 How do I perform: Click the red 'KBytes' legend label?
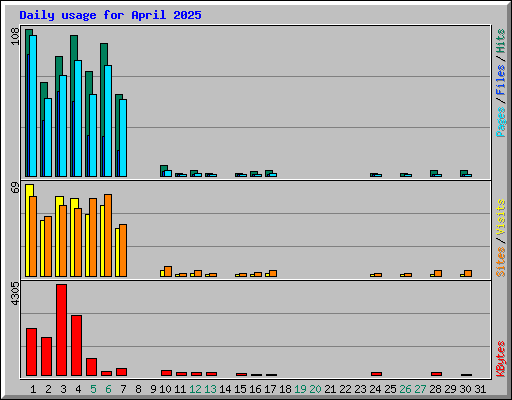point(500,359)
